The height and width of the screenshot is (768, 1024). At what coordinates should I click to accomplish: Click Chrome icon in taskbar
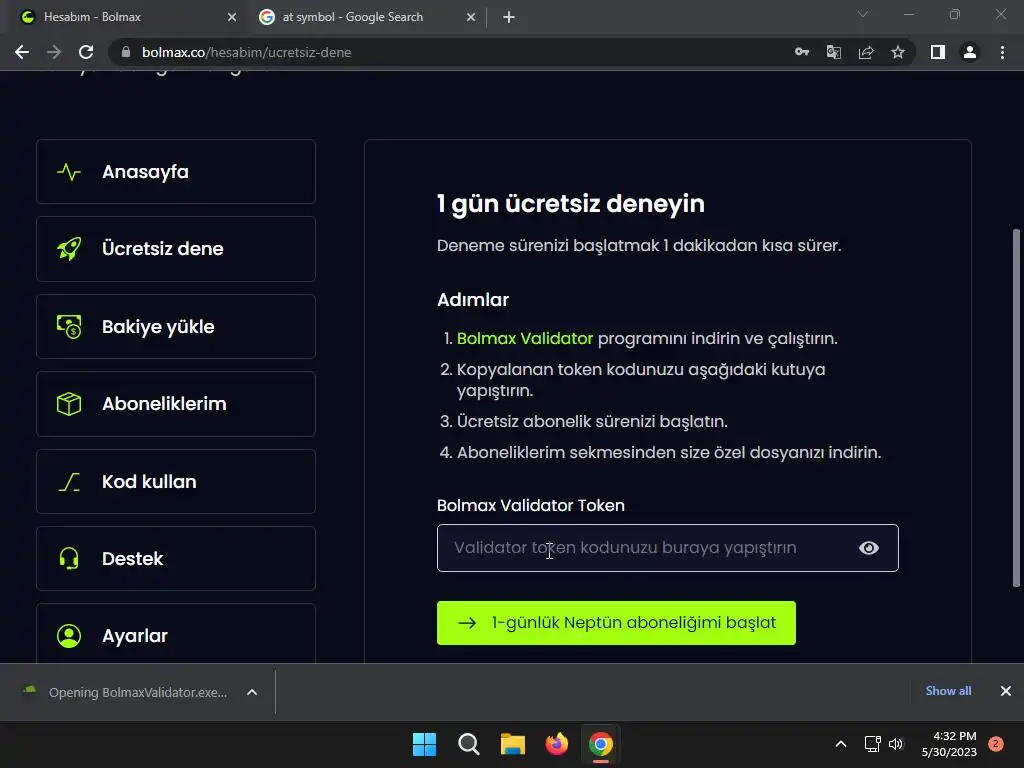click(601, 744)
